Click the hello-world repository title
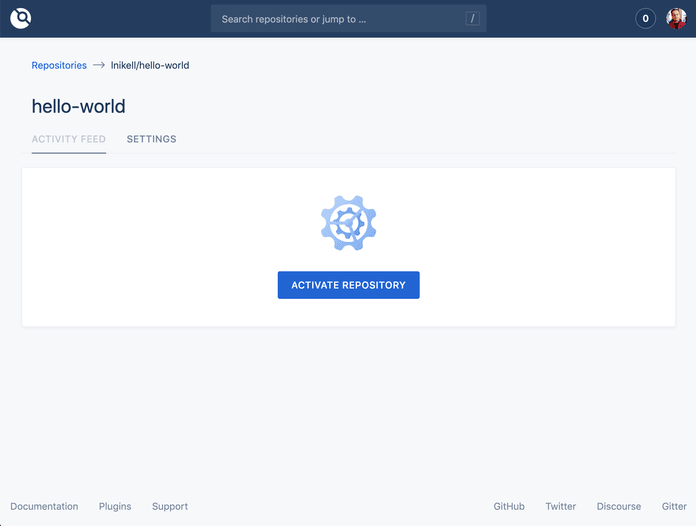This screenshot has height=526, width=696. [78, 106]
